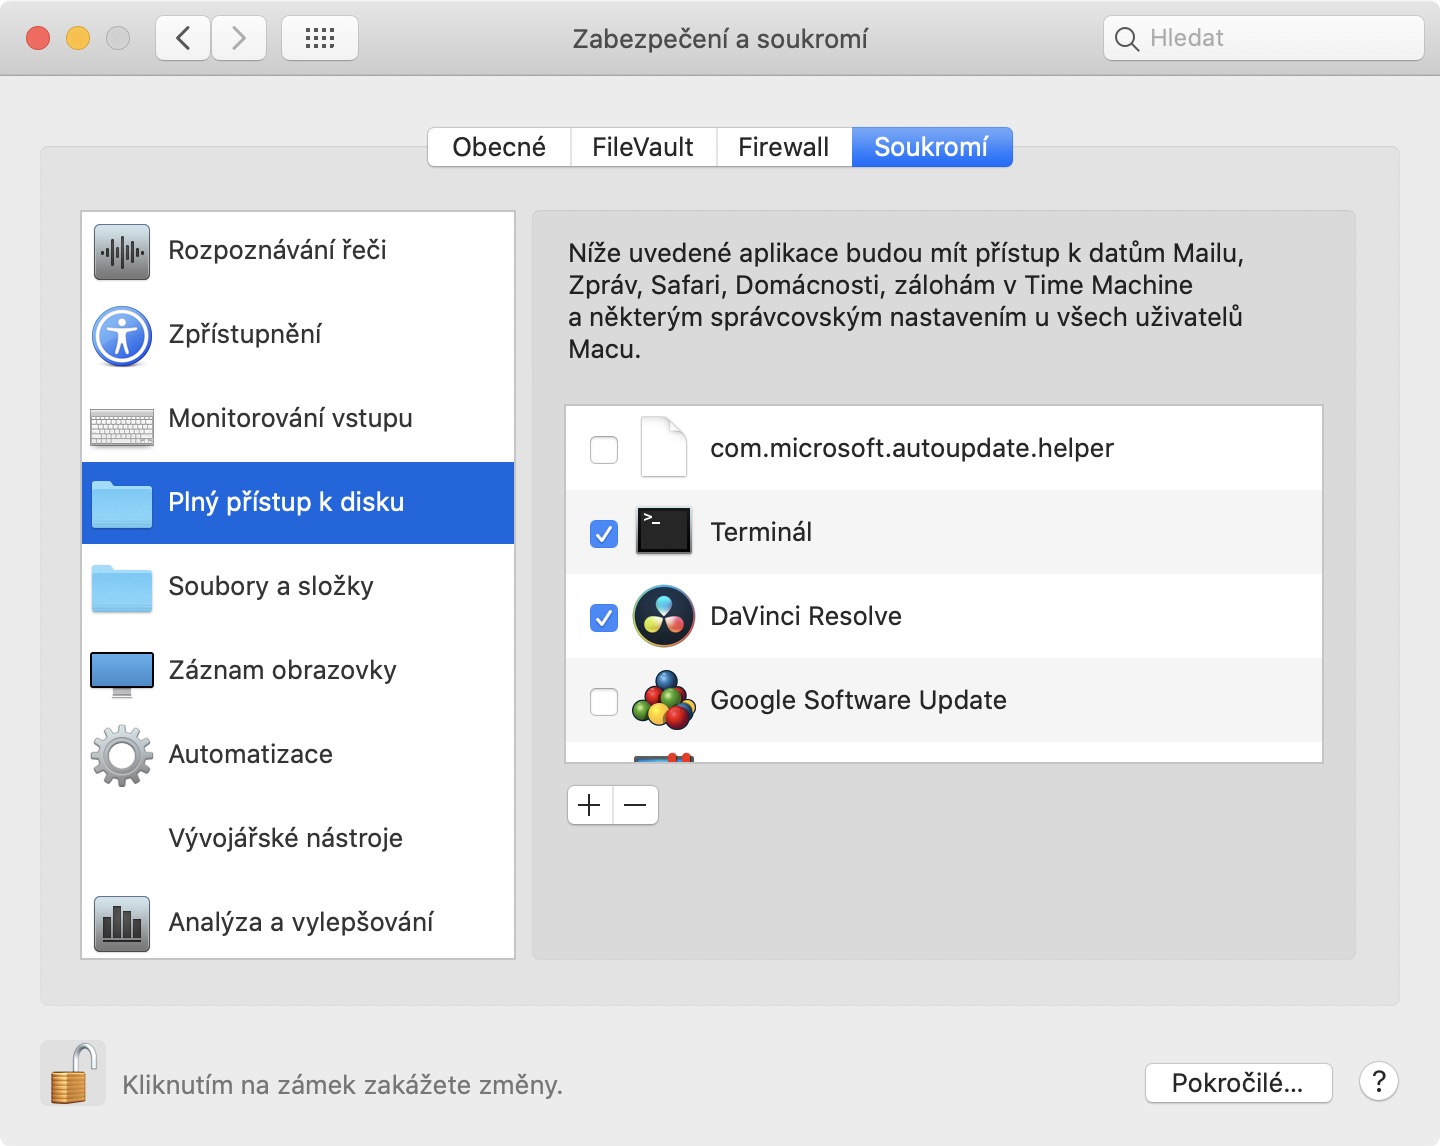Image resolution: width=1440 pixels, height=1146 pixels.
Task: Tick the Google Software Update checkbox
Action: coord(604,702)
